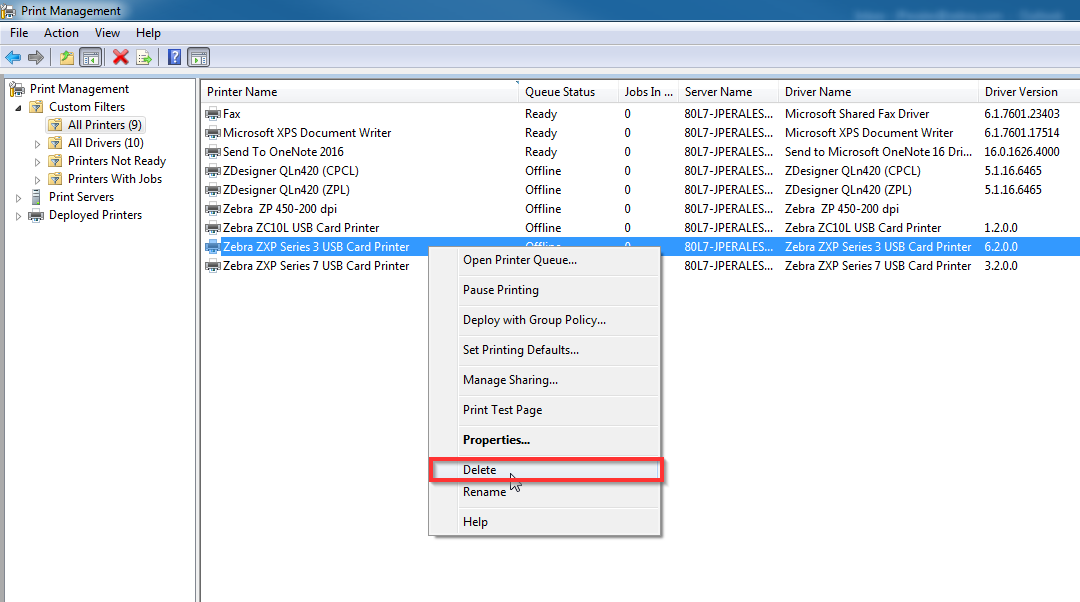Click the Print Management root node icon
The width and height of the screenshot is (1080, 602).
(17, 89)
